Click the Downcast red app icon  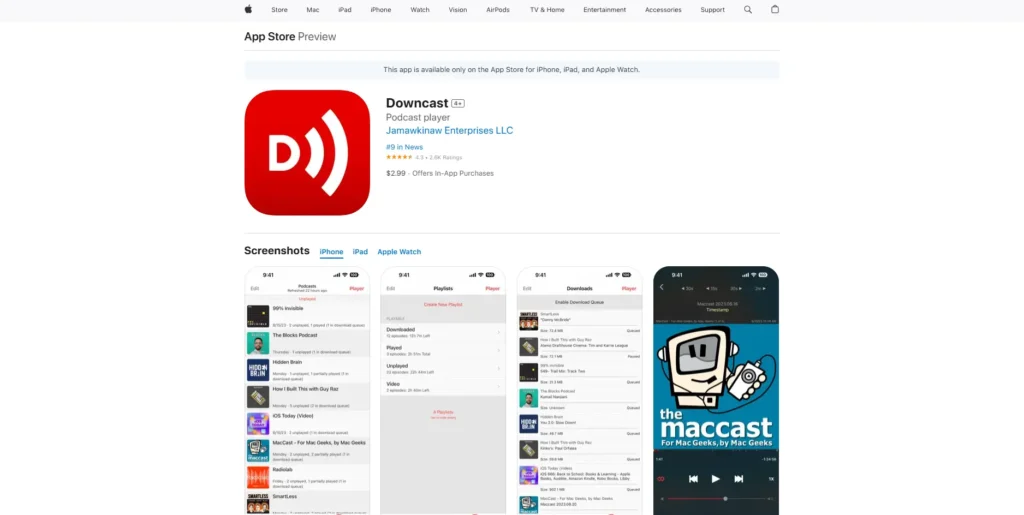(307, 153)
